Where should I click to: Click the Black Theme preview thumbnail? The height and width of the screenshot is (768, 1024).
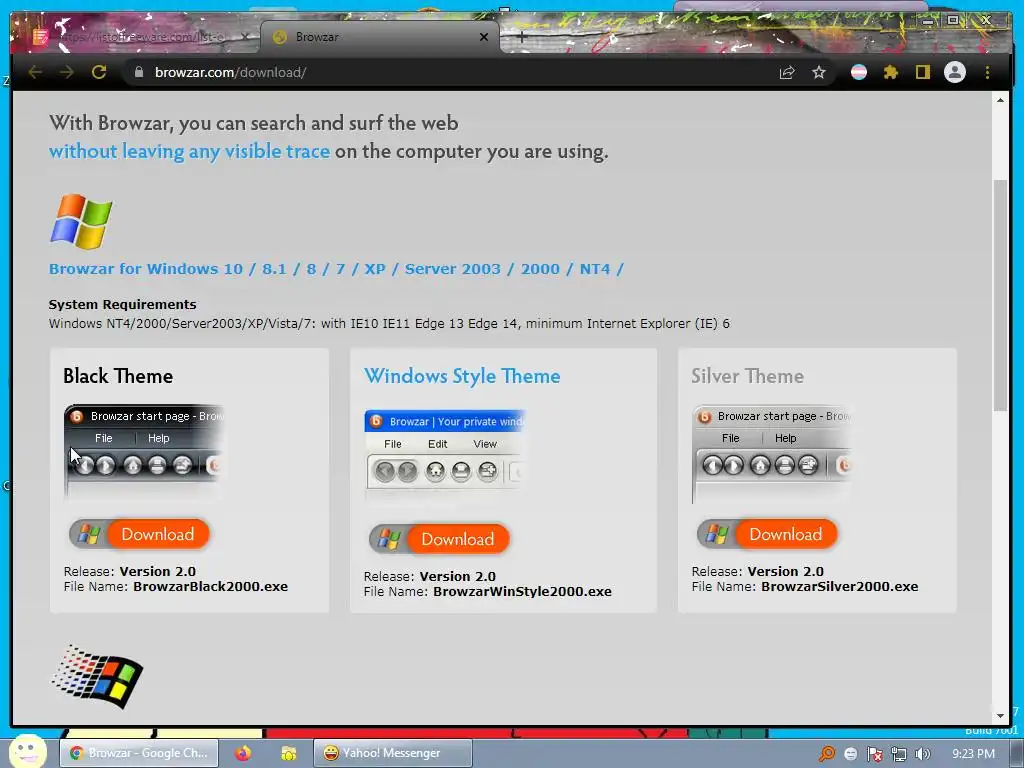pyautogui.click(x=144, y=452)
